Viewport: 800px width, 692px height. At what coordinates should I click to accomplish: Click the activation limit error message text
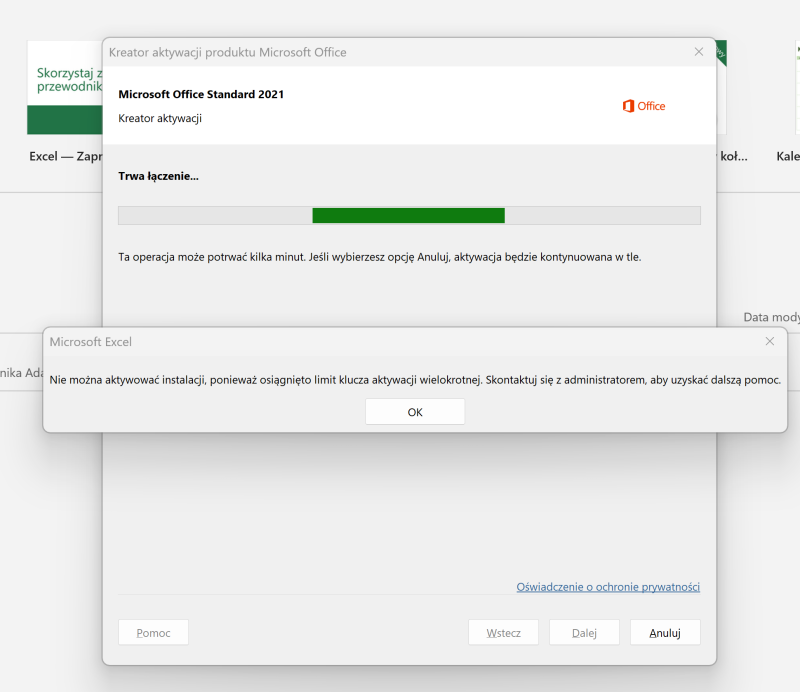(414, 380)
